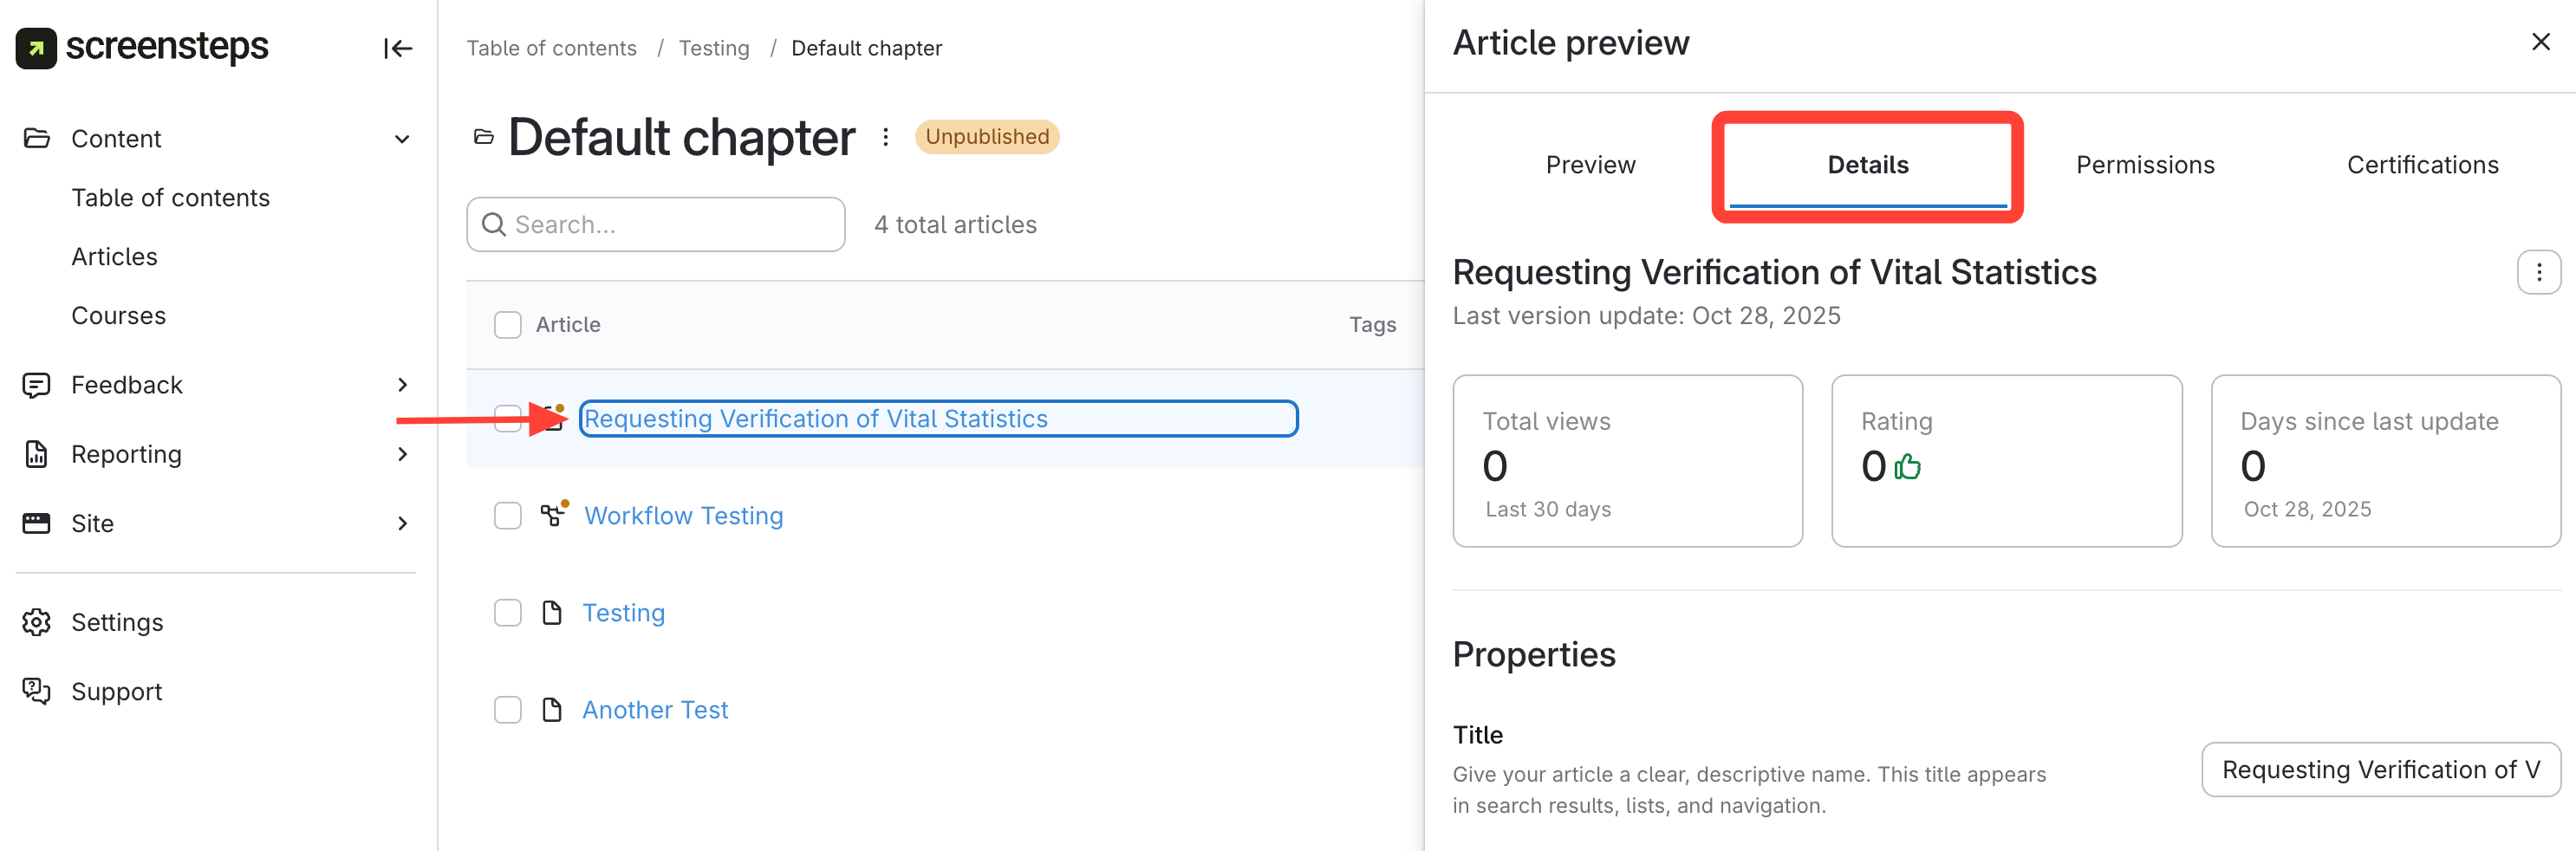
Task: Switch to the Permissions tab
Action: click(2144, 165)
